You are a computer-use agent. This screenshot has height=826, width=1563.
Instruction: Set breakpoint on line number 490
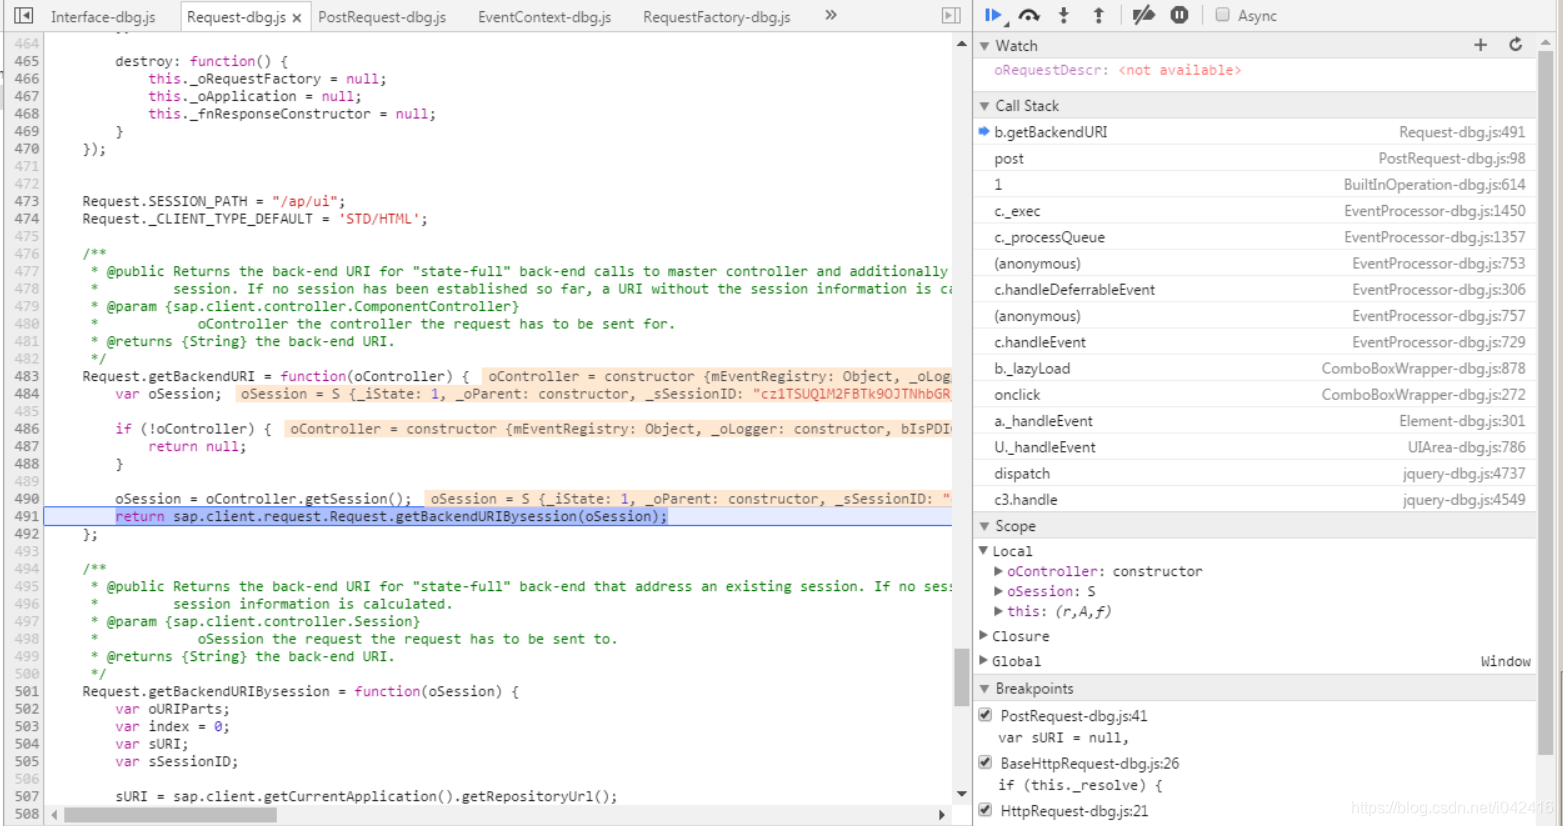click(27, 498)
